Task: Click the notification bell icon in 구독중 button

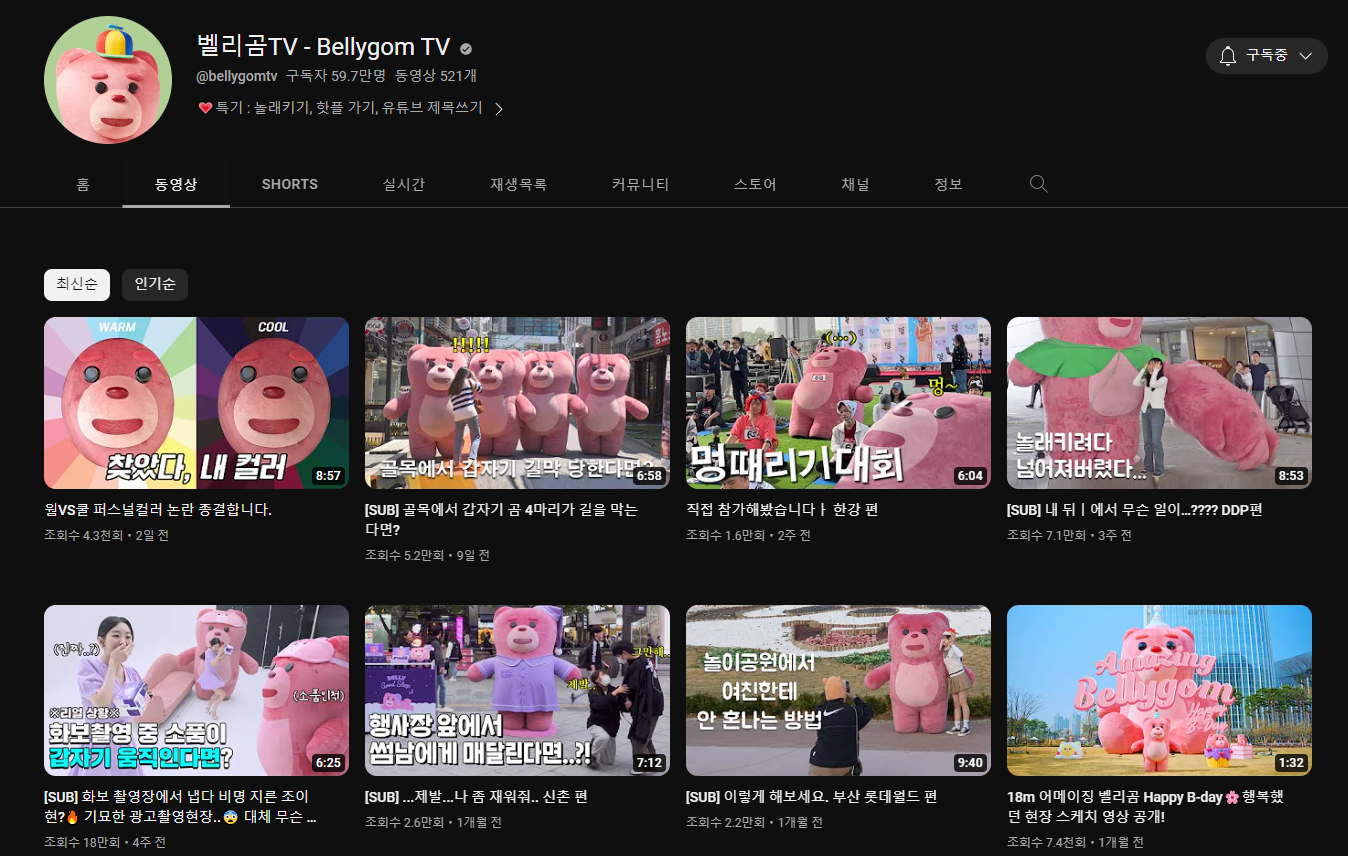Action: point(1228,56)
